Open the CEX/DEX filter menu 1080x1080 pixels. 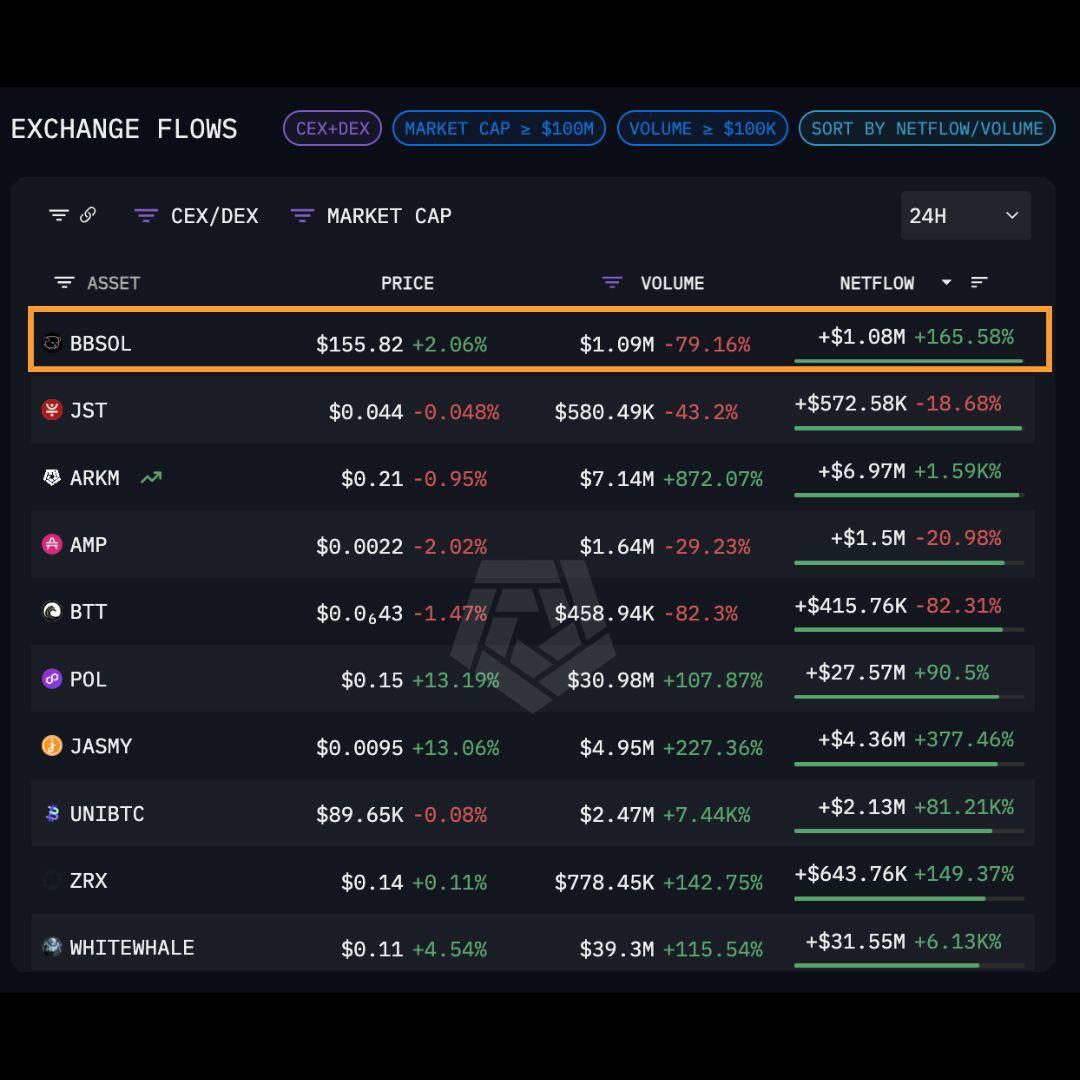[x=196, y=215]
